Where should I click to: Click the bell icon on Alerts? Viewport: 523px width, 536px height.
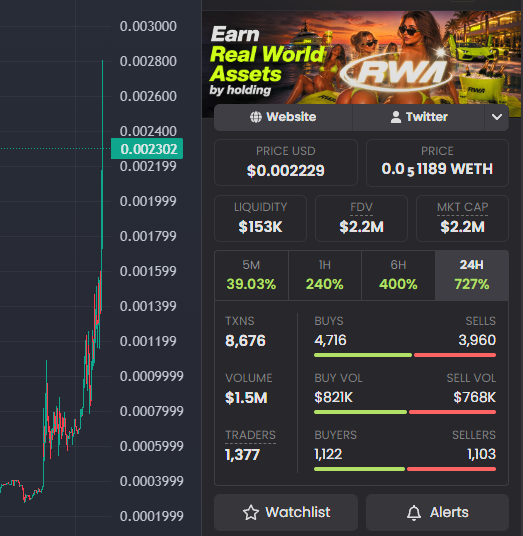pyautogui.click(x=414, y=513)
